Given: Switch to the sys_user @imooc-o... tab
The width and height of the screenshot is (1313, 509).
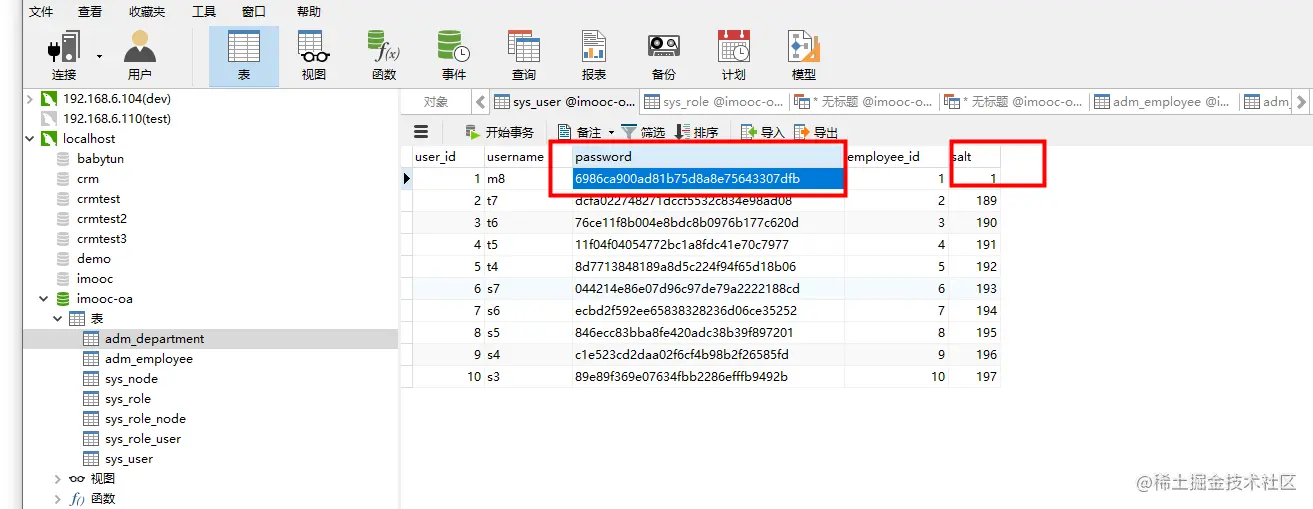Looking at the screenshot, I should (x=564, y=101).
